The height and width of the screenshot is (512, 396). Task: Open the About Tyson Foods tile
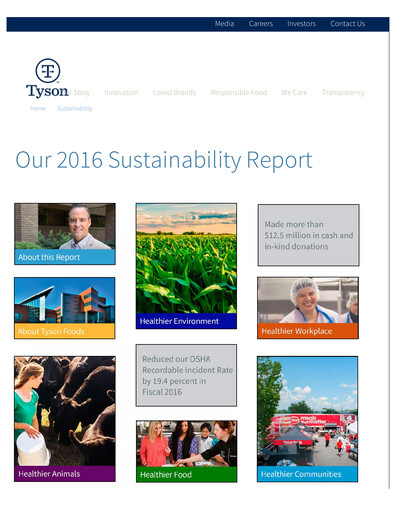click(x=65, y=308)
